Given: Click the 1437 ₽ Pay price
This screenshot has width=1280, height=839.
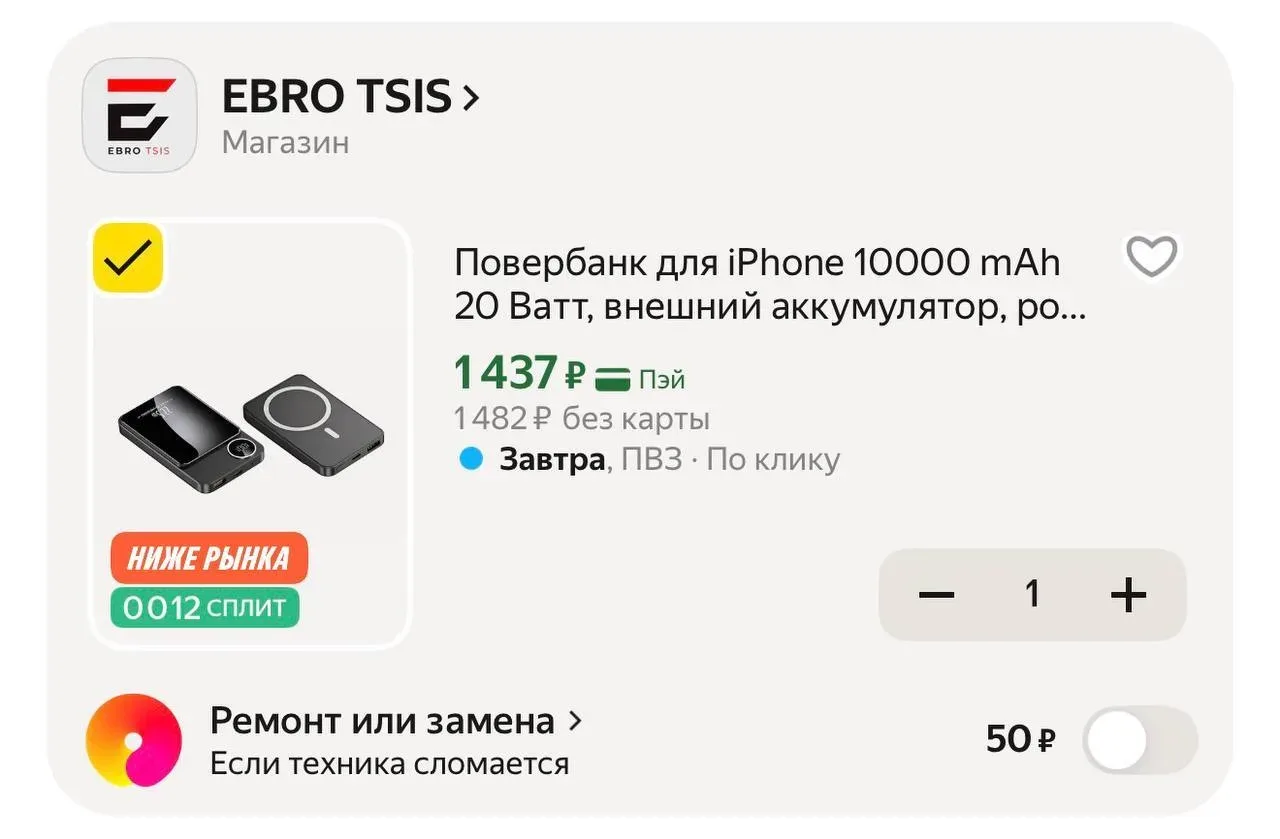Looking at the screenshot, I should tap(518, 374).
